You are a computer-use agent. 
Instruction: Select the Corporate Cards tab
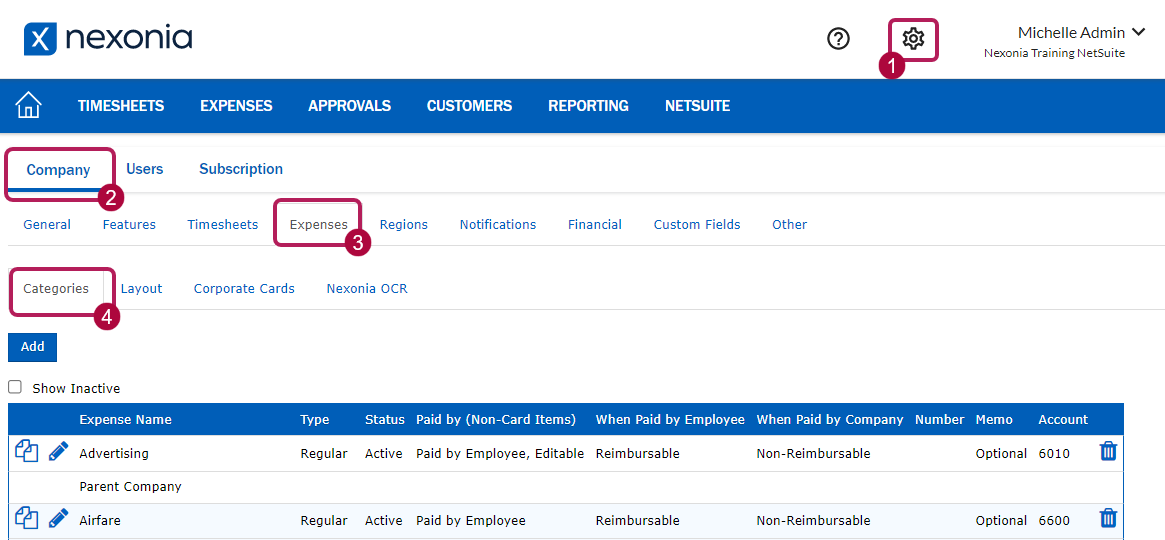244,288
